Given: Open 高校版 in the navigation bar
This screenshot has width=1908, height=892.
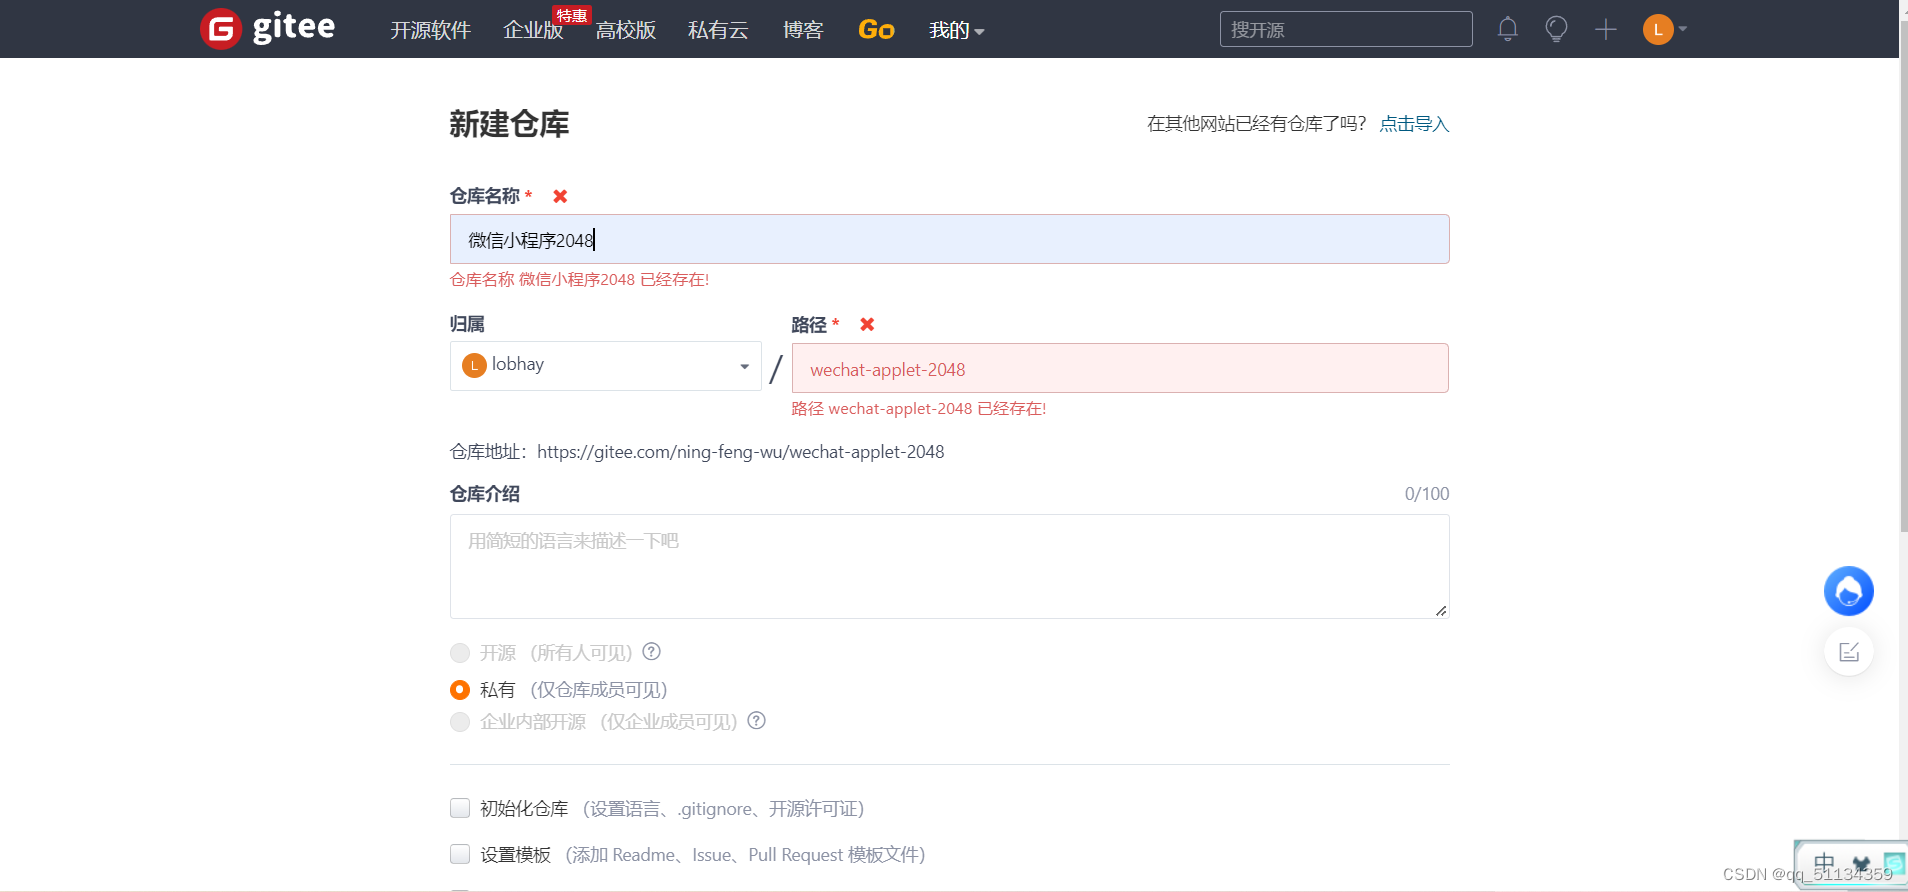Looking at the screenshot, I should [626, 30].
